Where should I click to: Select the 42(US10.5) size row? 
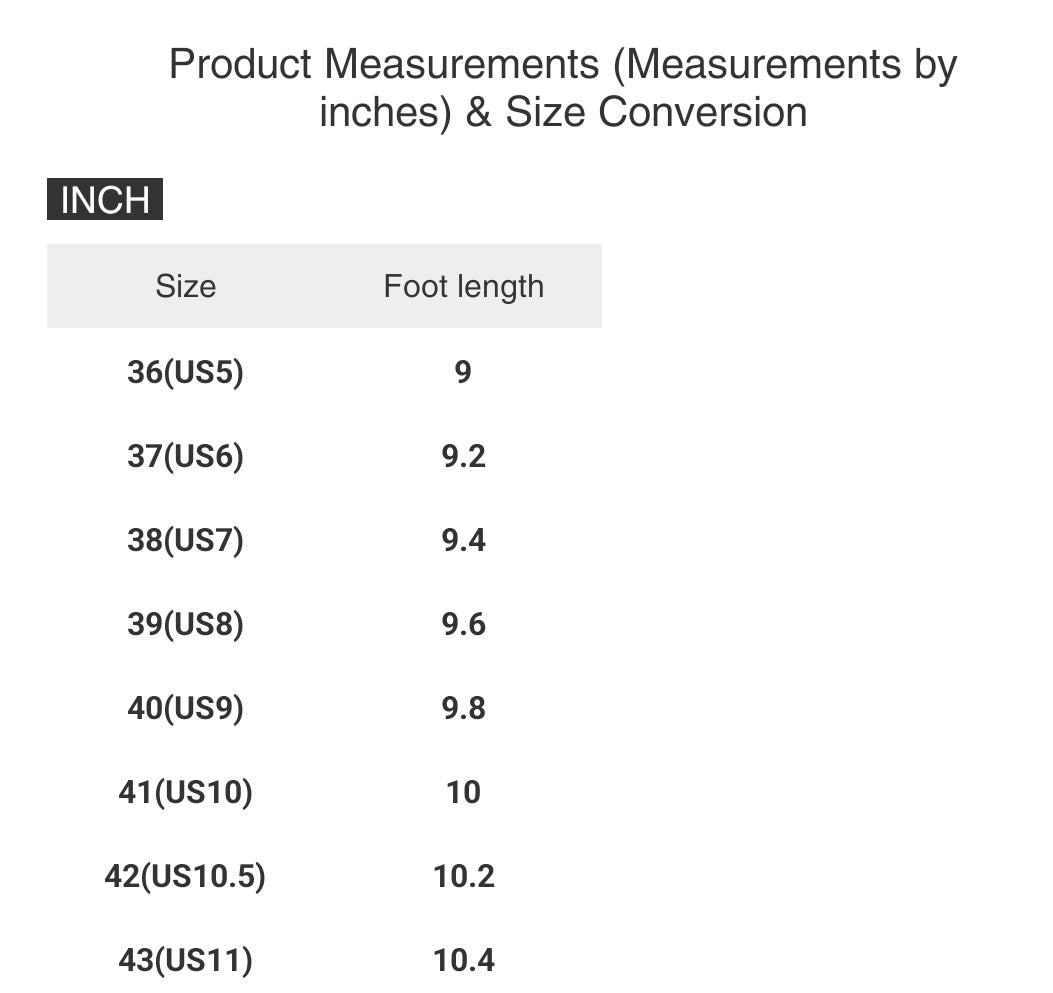coord(324,876)
